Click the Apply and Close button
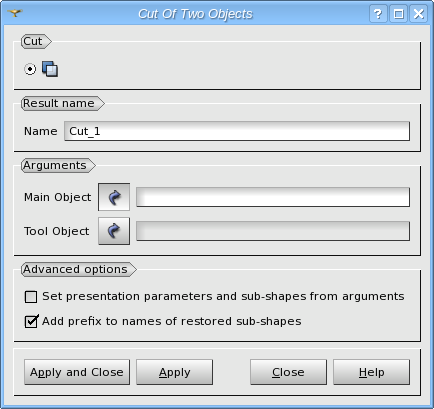This screenshot has width=434, height=409. pos(77,372)
